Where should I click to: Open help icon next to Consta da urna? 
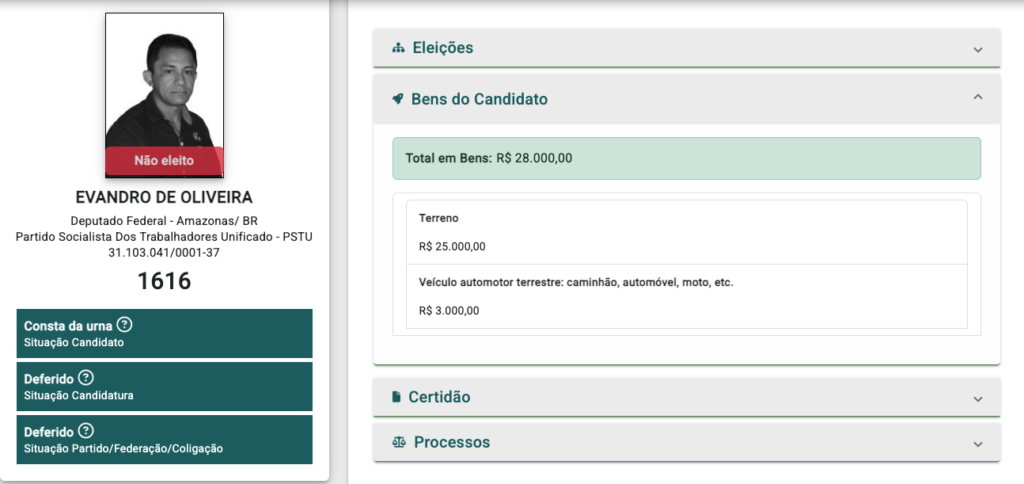[x=124, y=325]
